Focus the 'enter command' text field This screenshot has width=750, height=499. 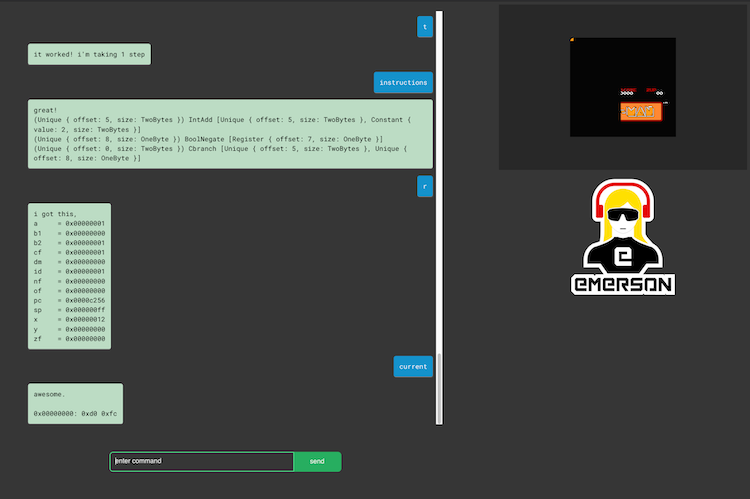tap(202, 461)
